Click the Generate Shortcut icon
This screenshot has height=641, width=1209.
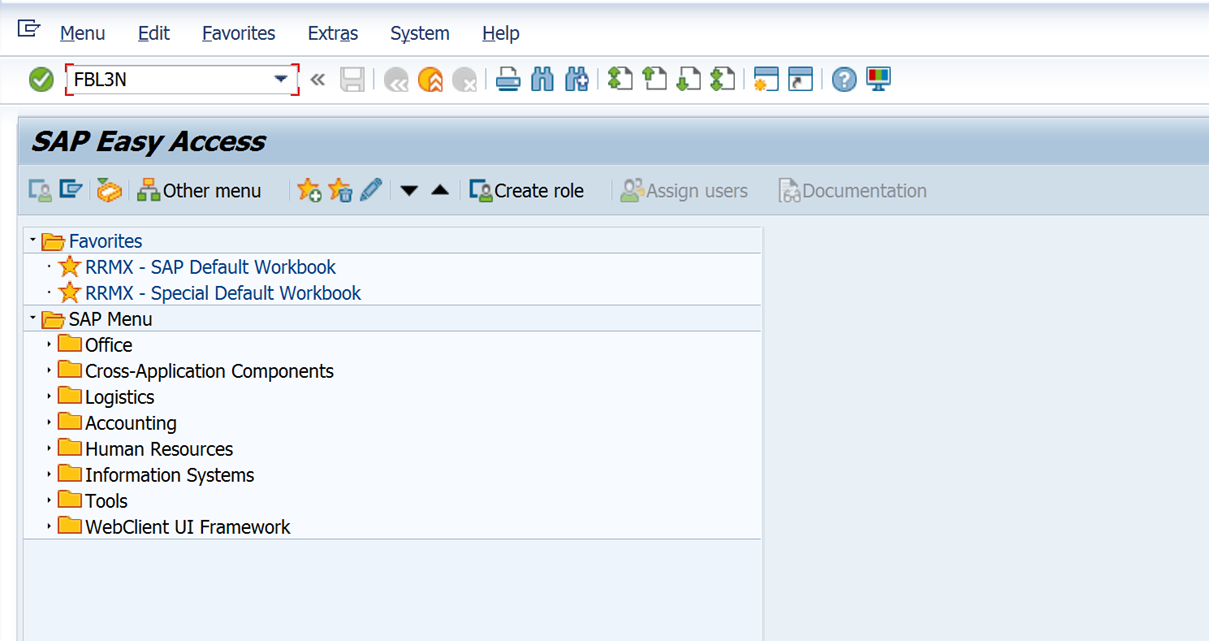click(x=800, y=79)
